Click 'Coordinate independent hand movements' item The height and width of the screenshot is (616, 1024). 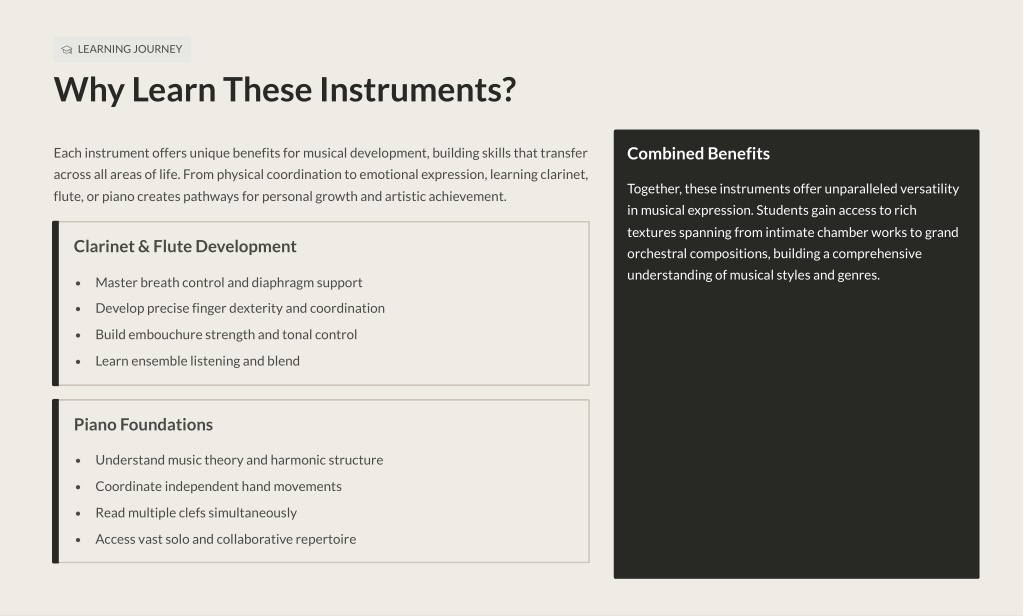coord(219,487)
